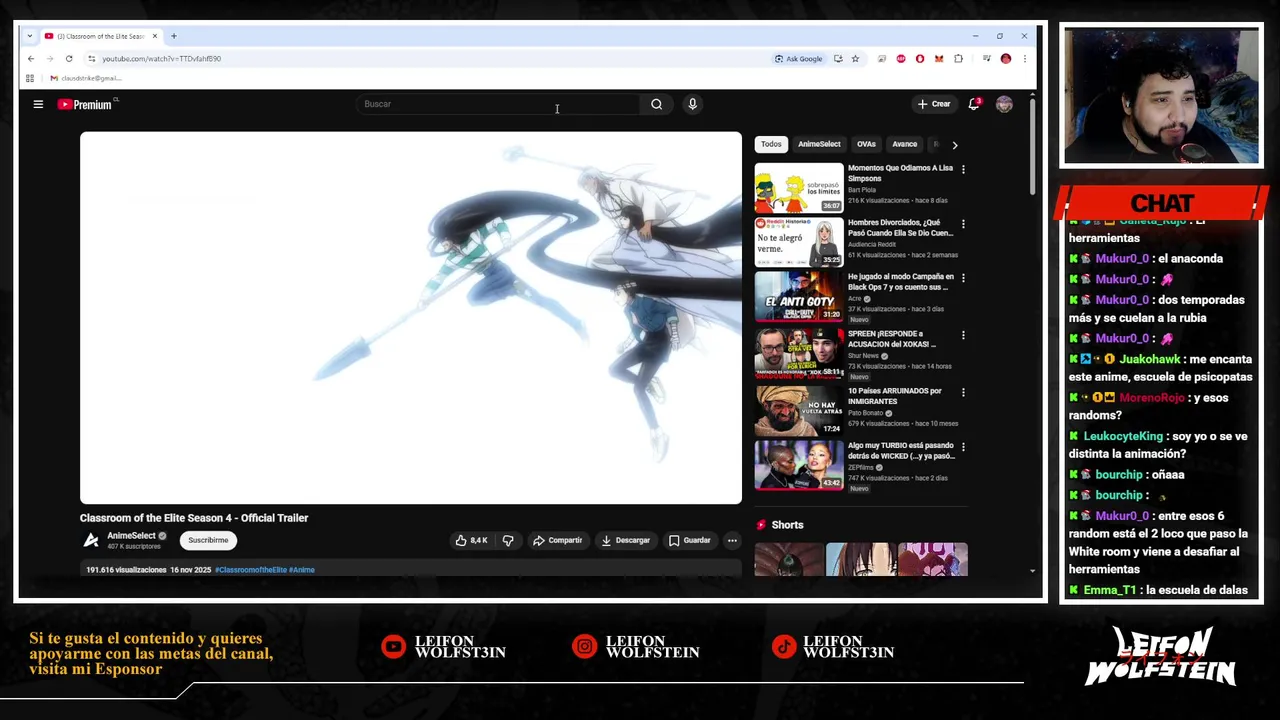Open the AnimeSelect channel name link
This screenshot has width=1280, height=720.
131,536
